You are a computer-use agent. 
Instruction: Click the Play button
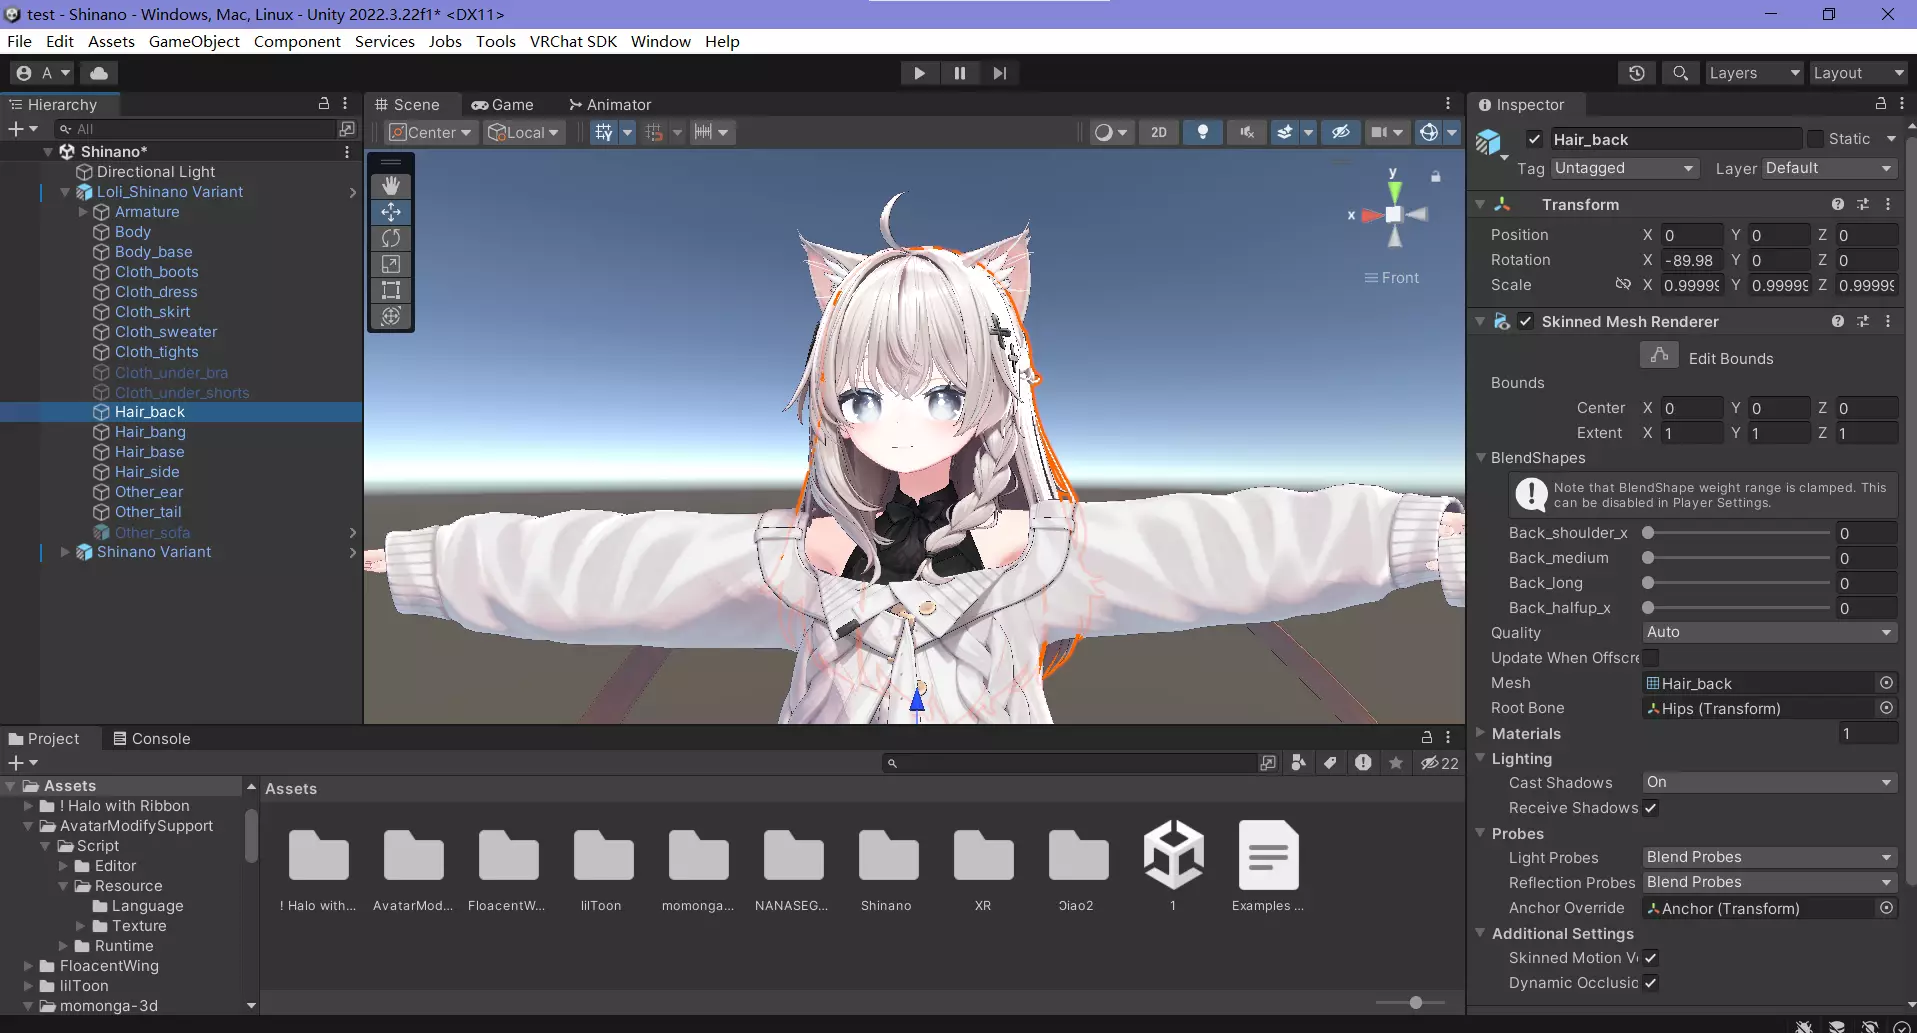pyautogui.click(x=919, y=73)
